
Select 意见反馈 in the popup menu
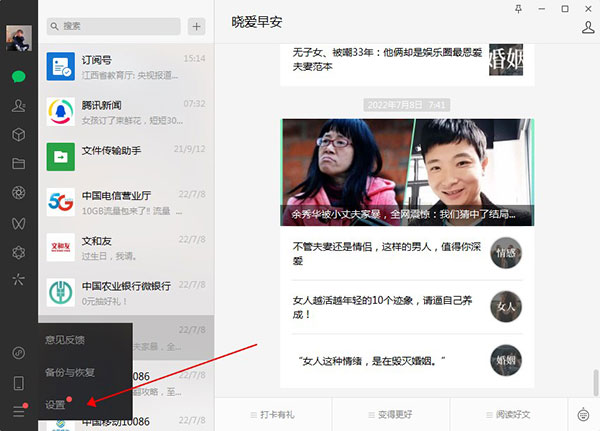click(64, 339)
